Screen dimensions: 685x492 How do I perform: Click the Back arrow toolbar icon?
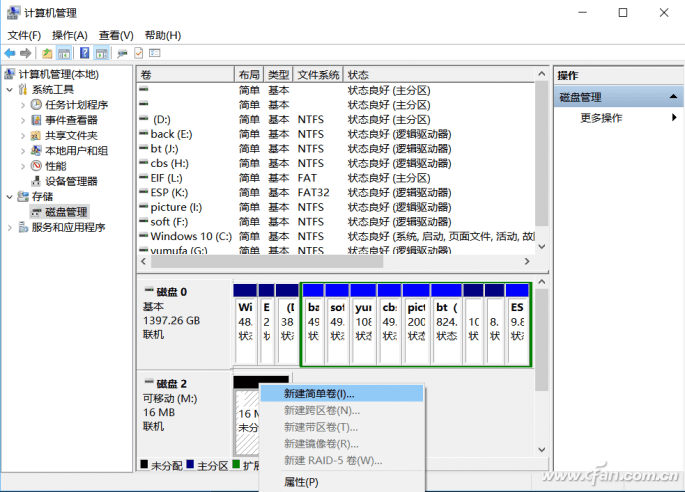pyautogui.click(x=10, y=53)
